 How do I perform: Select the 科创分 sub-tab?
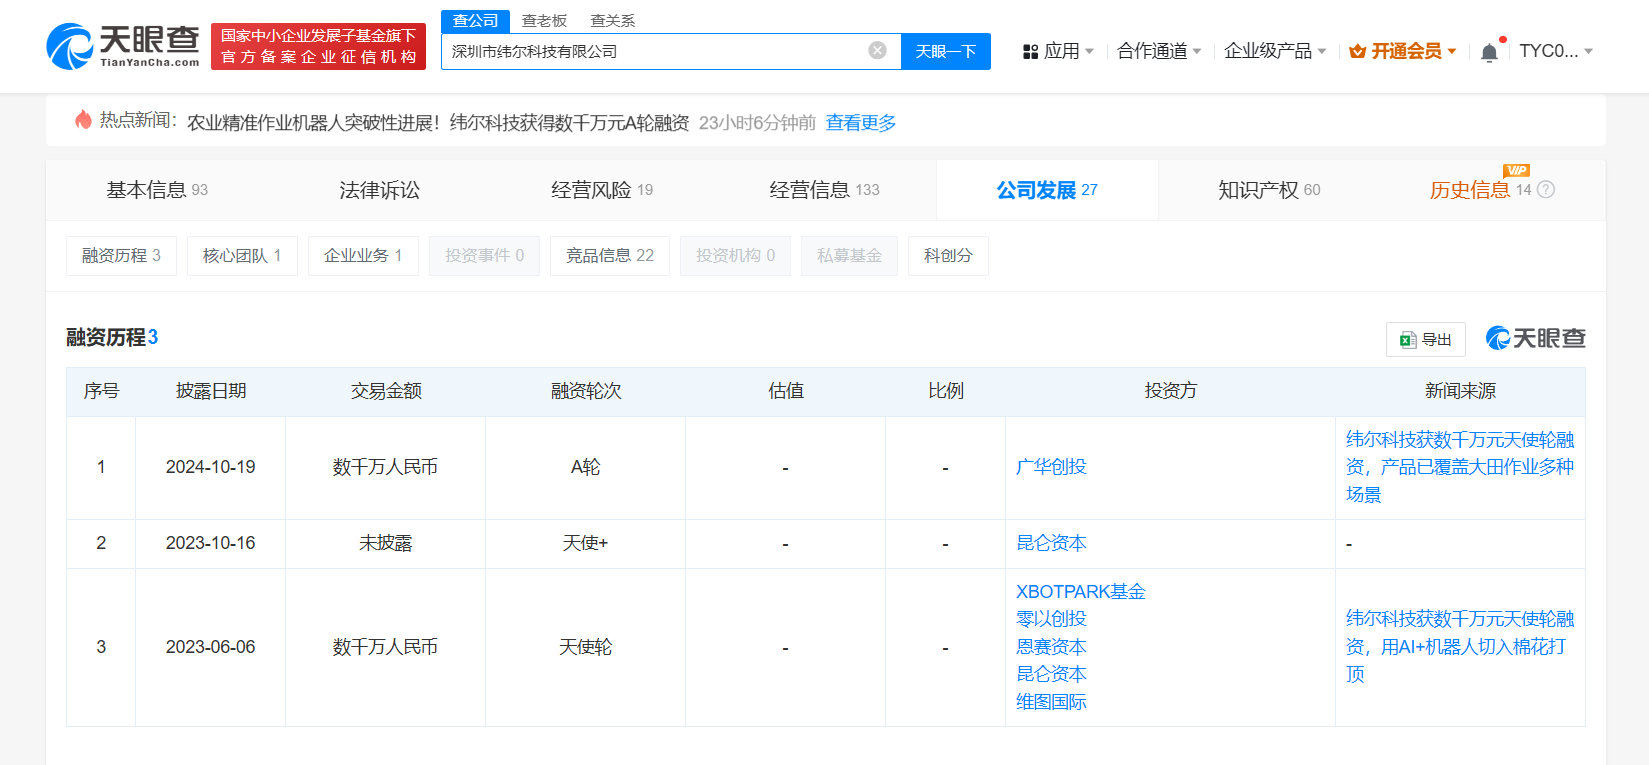click(948, 256)
